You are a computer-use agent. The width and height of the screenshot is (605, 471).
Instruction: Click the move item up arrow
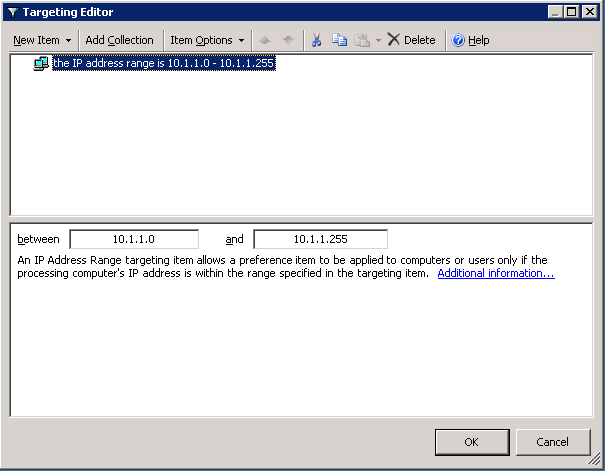(x=266, y=40)
